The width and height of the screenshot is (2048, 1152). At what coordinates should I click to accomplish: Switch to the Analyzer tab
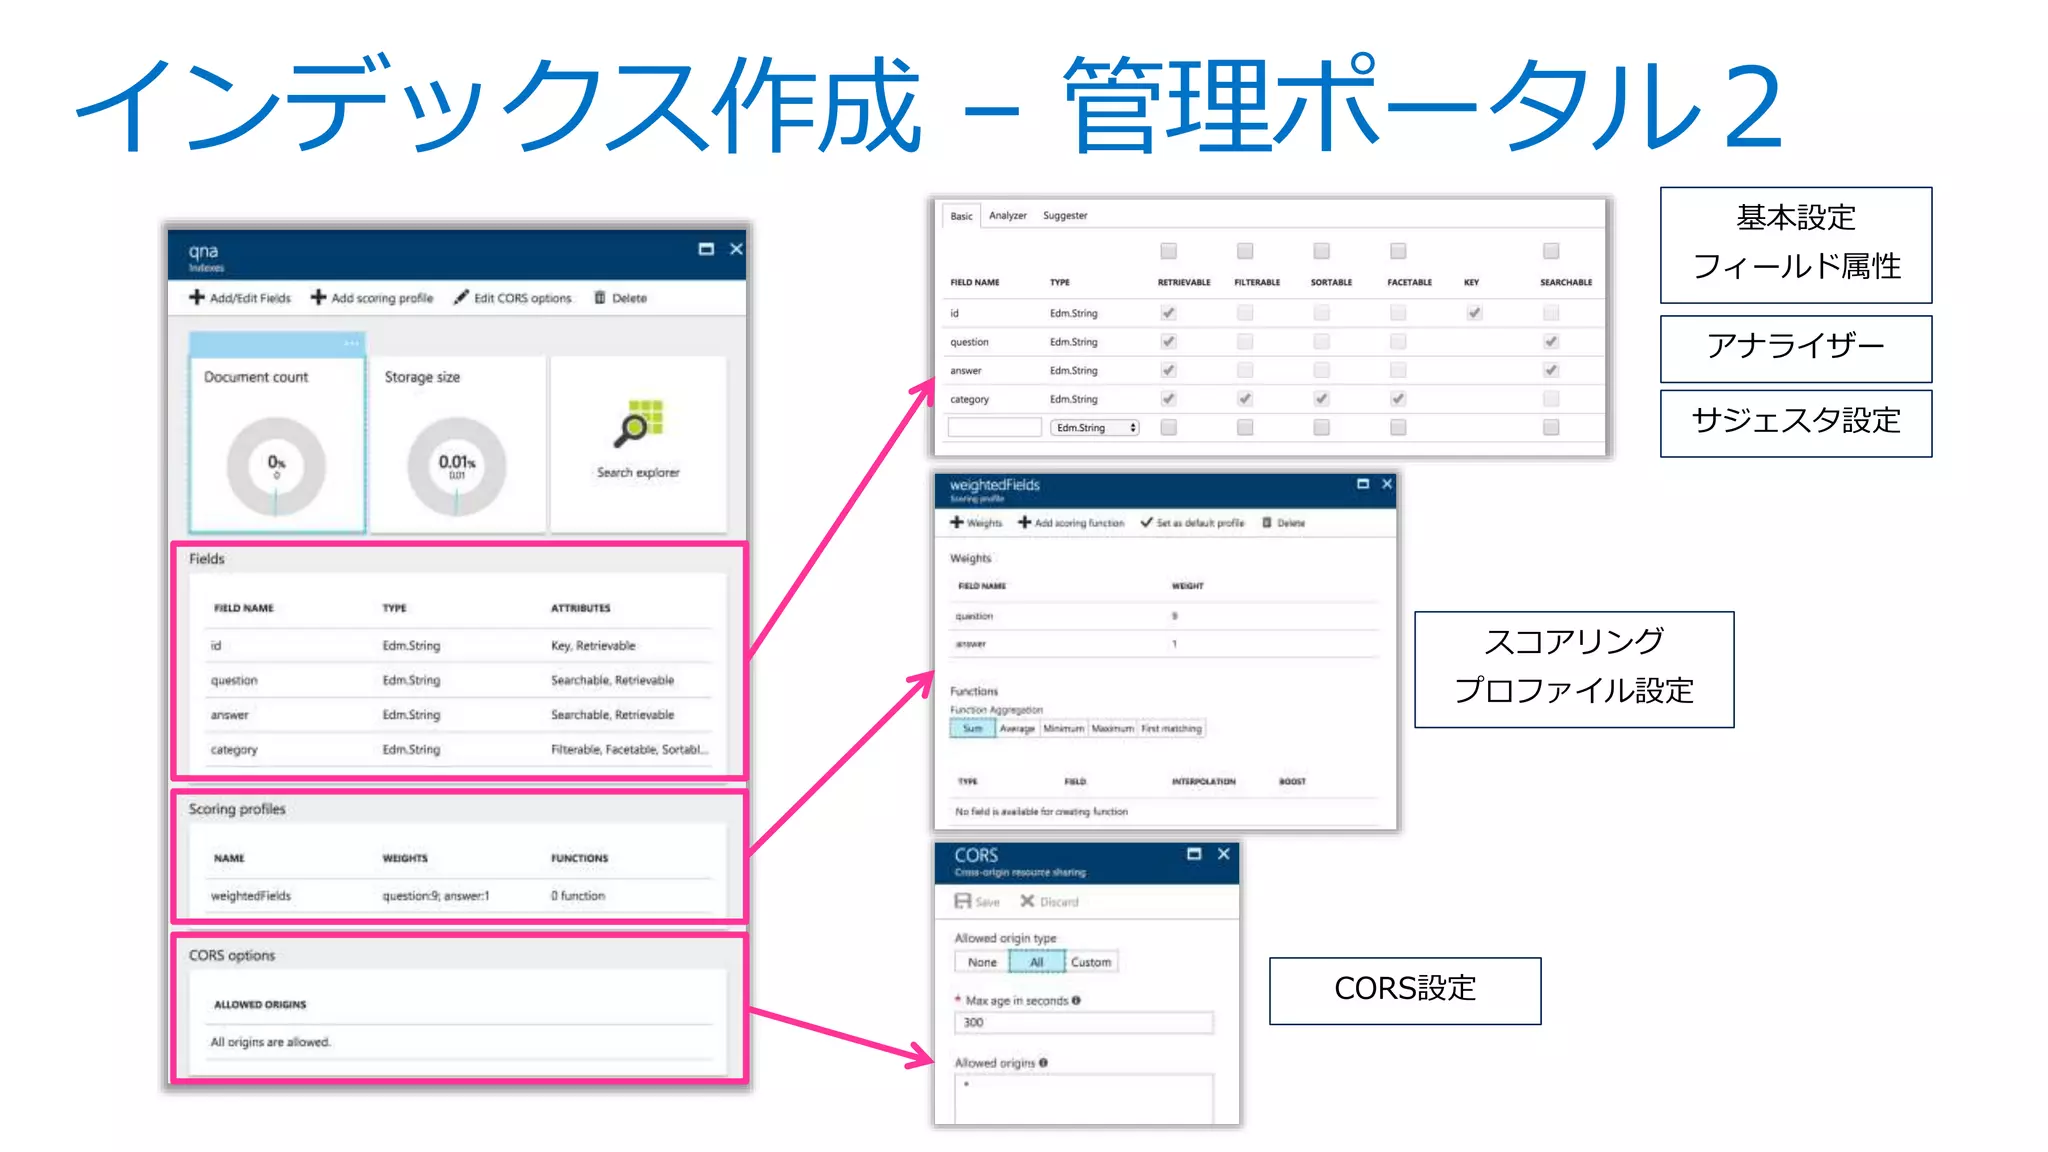(1008, 216)
